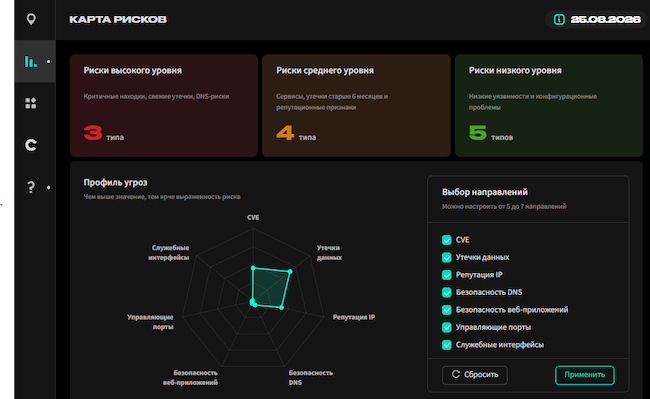Toggle the Управляющие порты checkbox

pos(446,327)
